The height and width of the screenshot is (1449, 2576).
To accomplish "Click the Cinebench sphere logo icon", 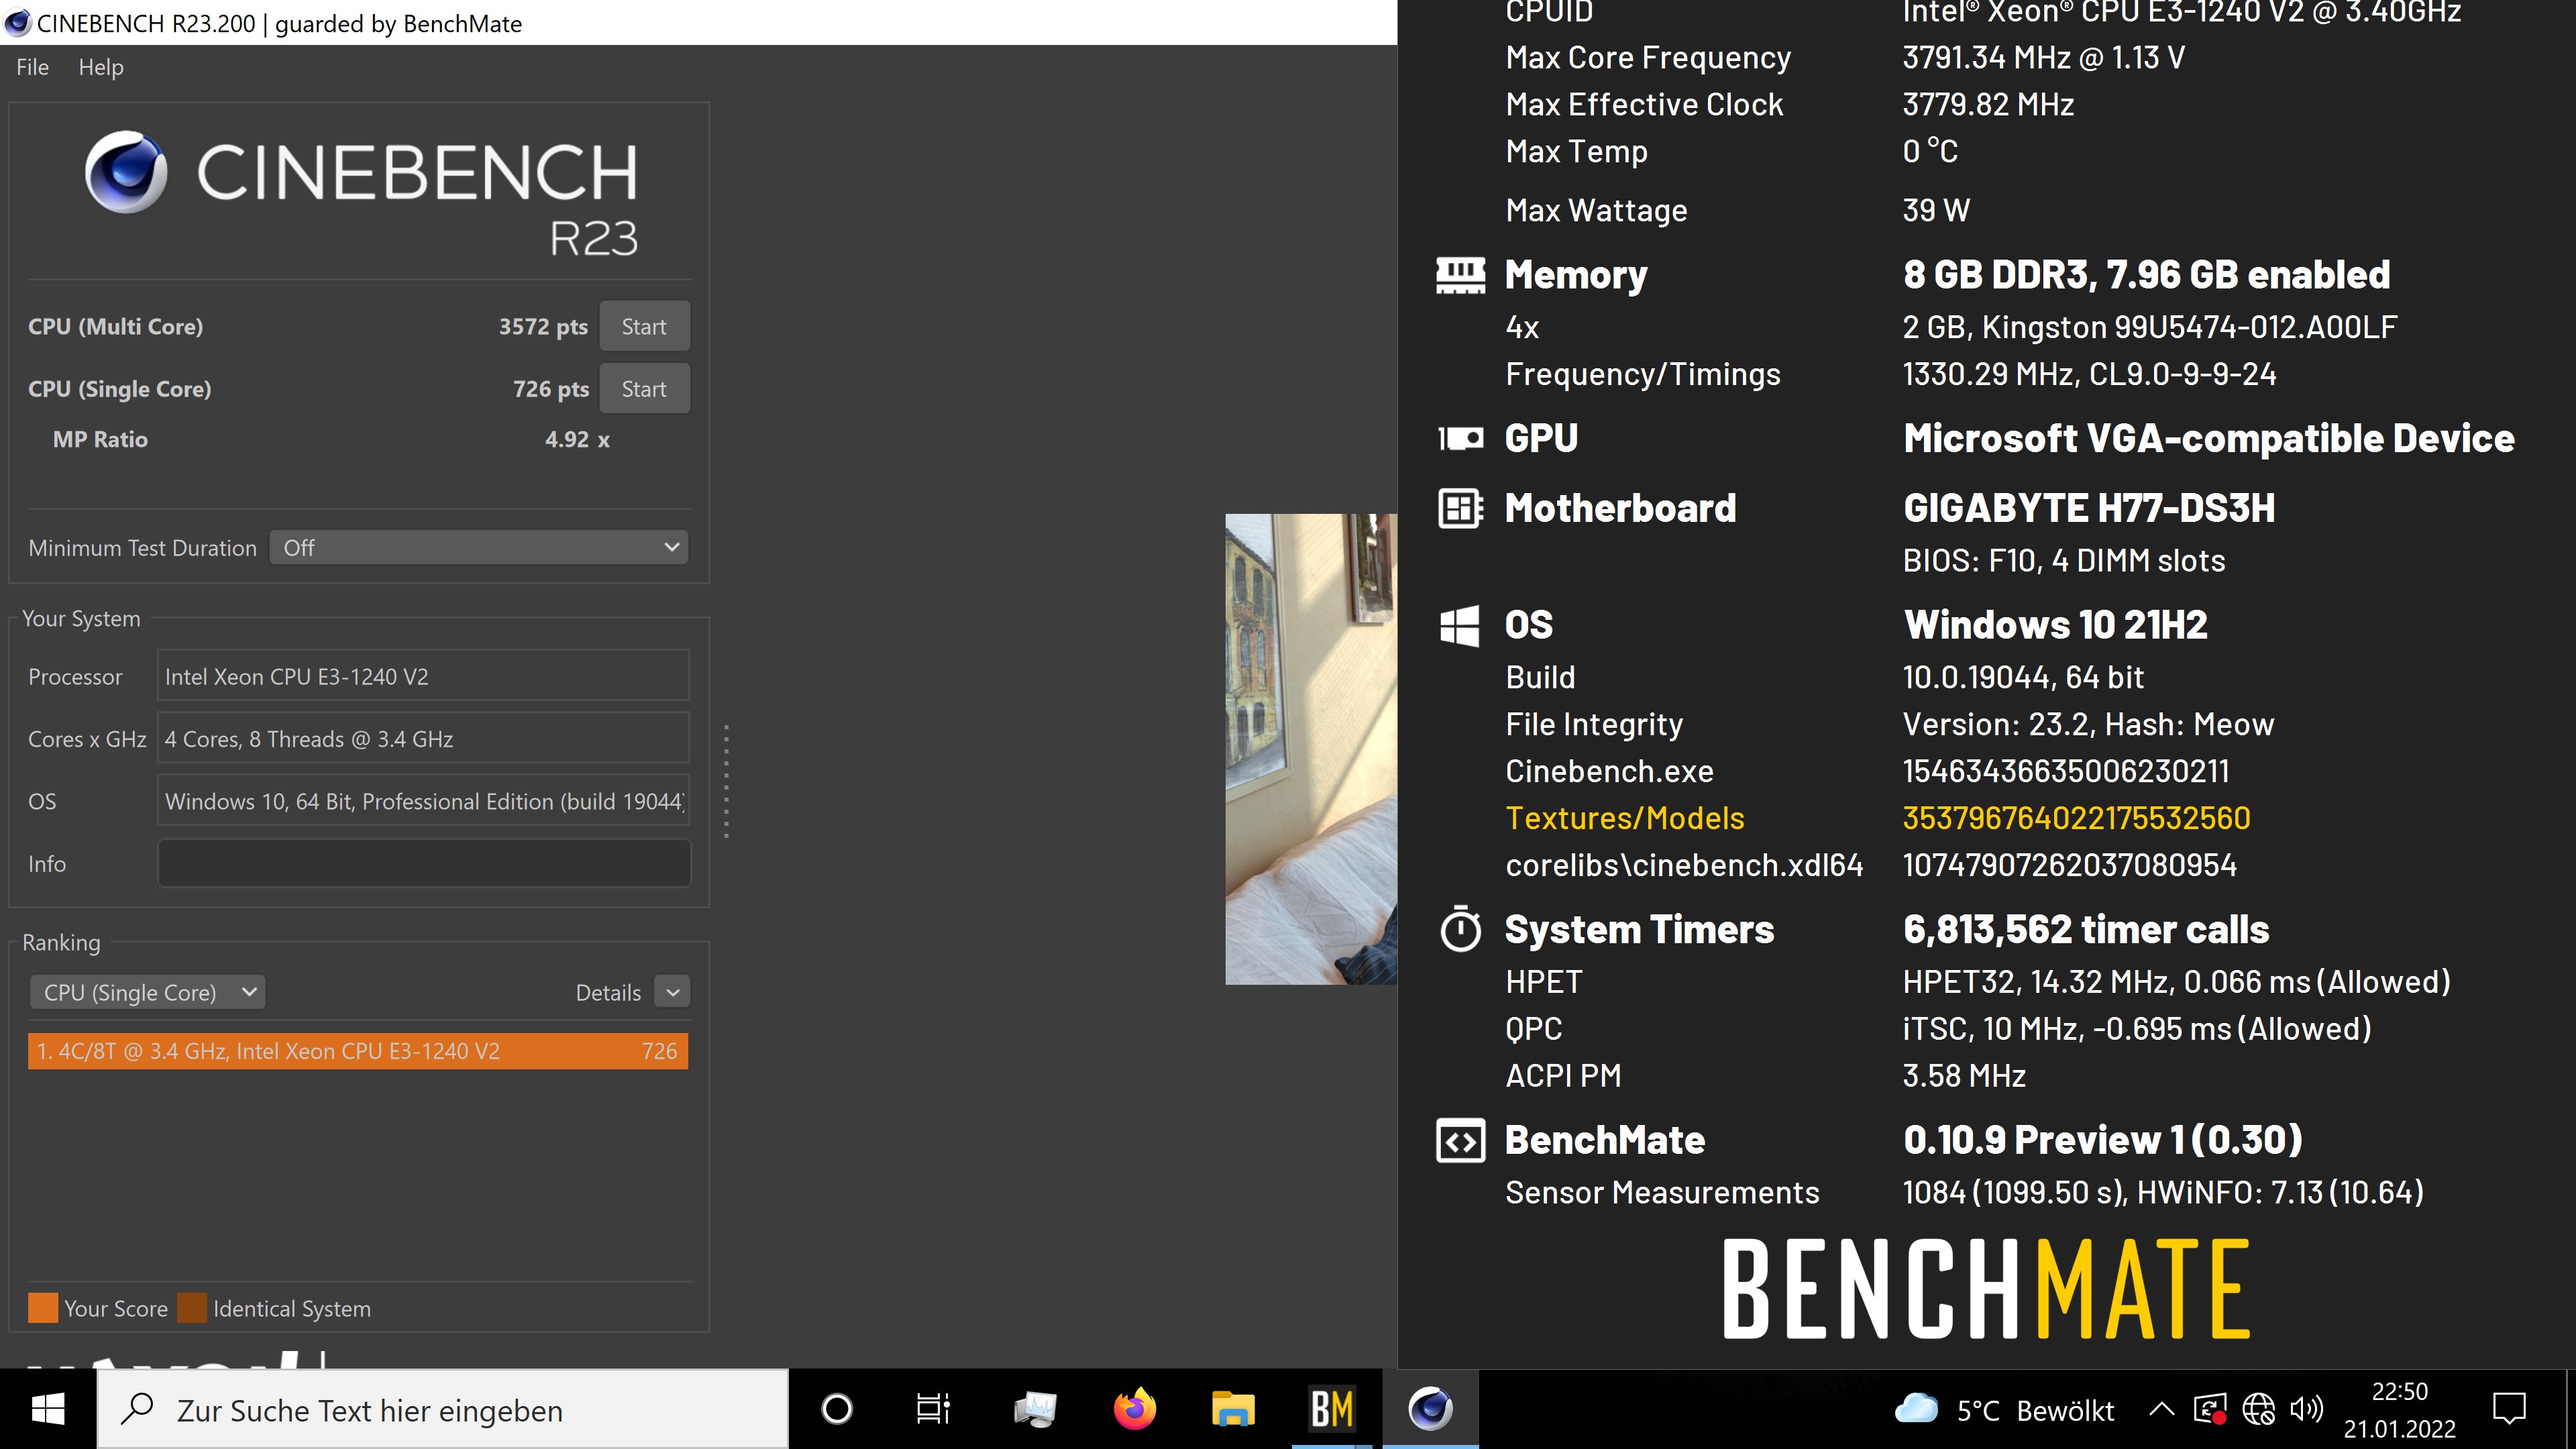I will (x=126, y=171).
